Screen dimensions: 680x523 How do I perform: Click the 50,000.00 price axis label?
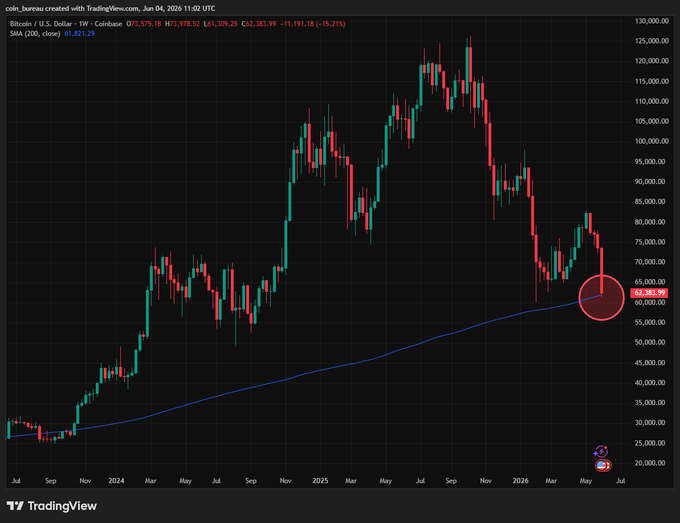pyautogui.click(x=650, y=342)
